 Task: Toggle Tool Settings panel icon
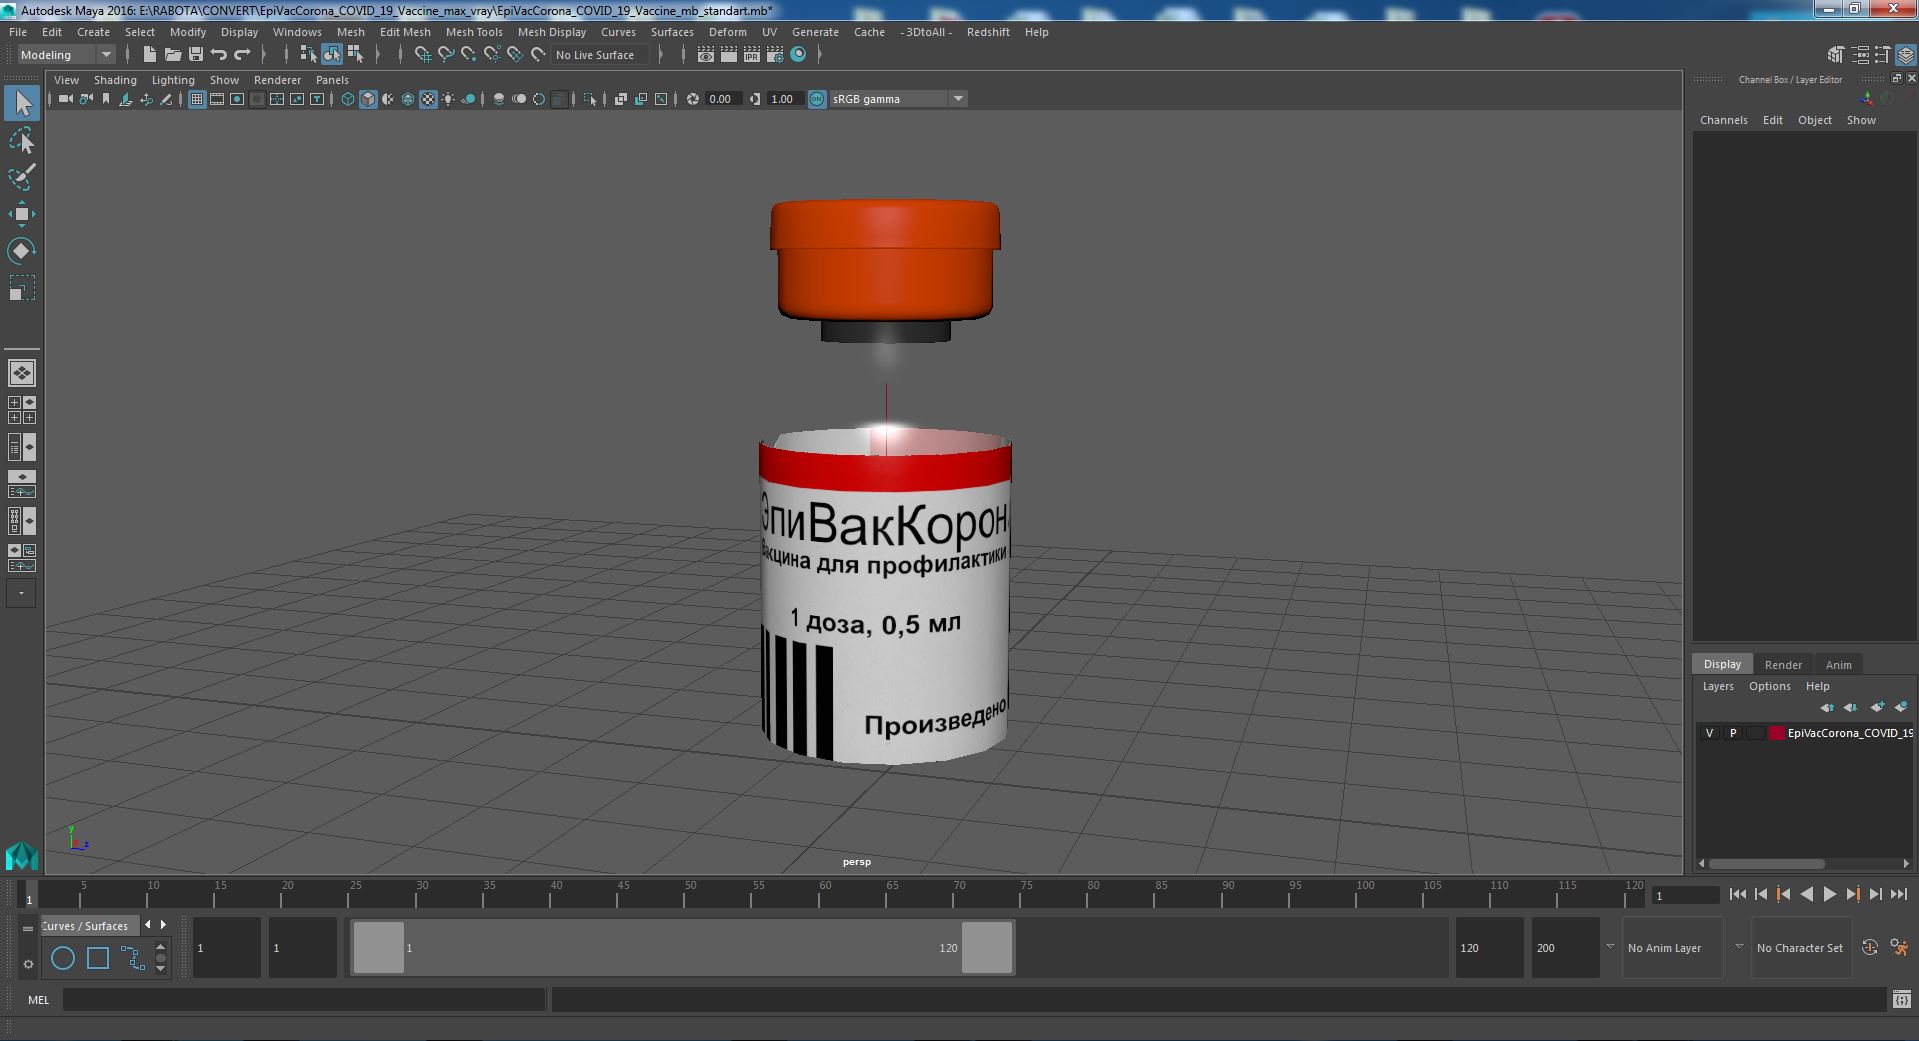point(1883,55)
